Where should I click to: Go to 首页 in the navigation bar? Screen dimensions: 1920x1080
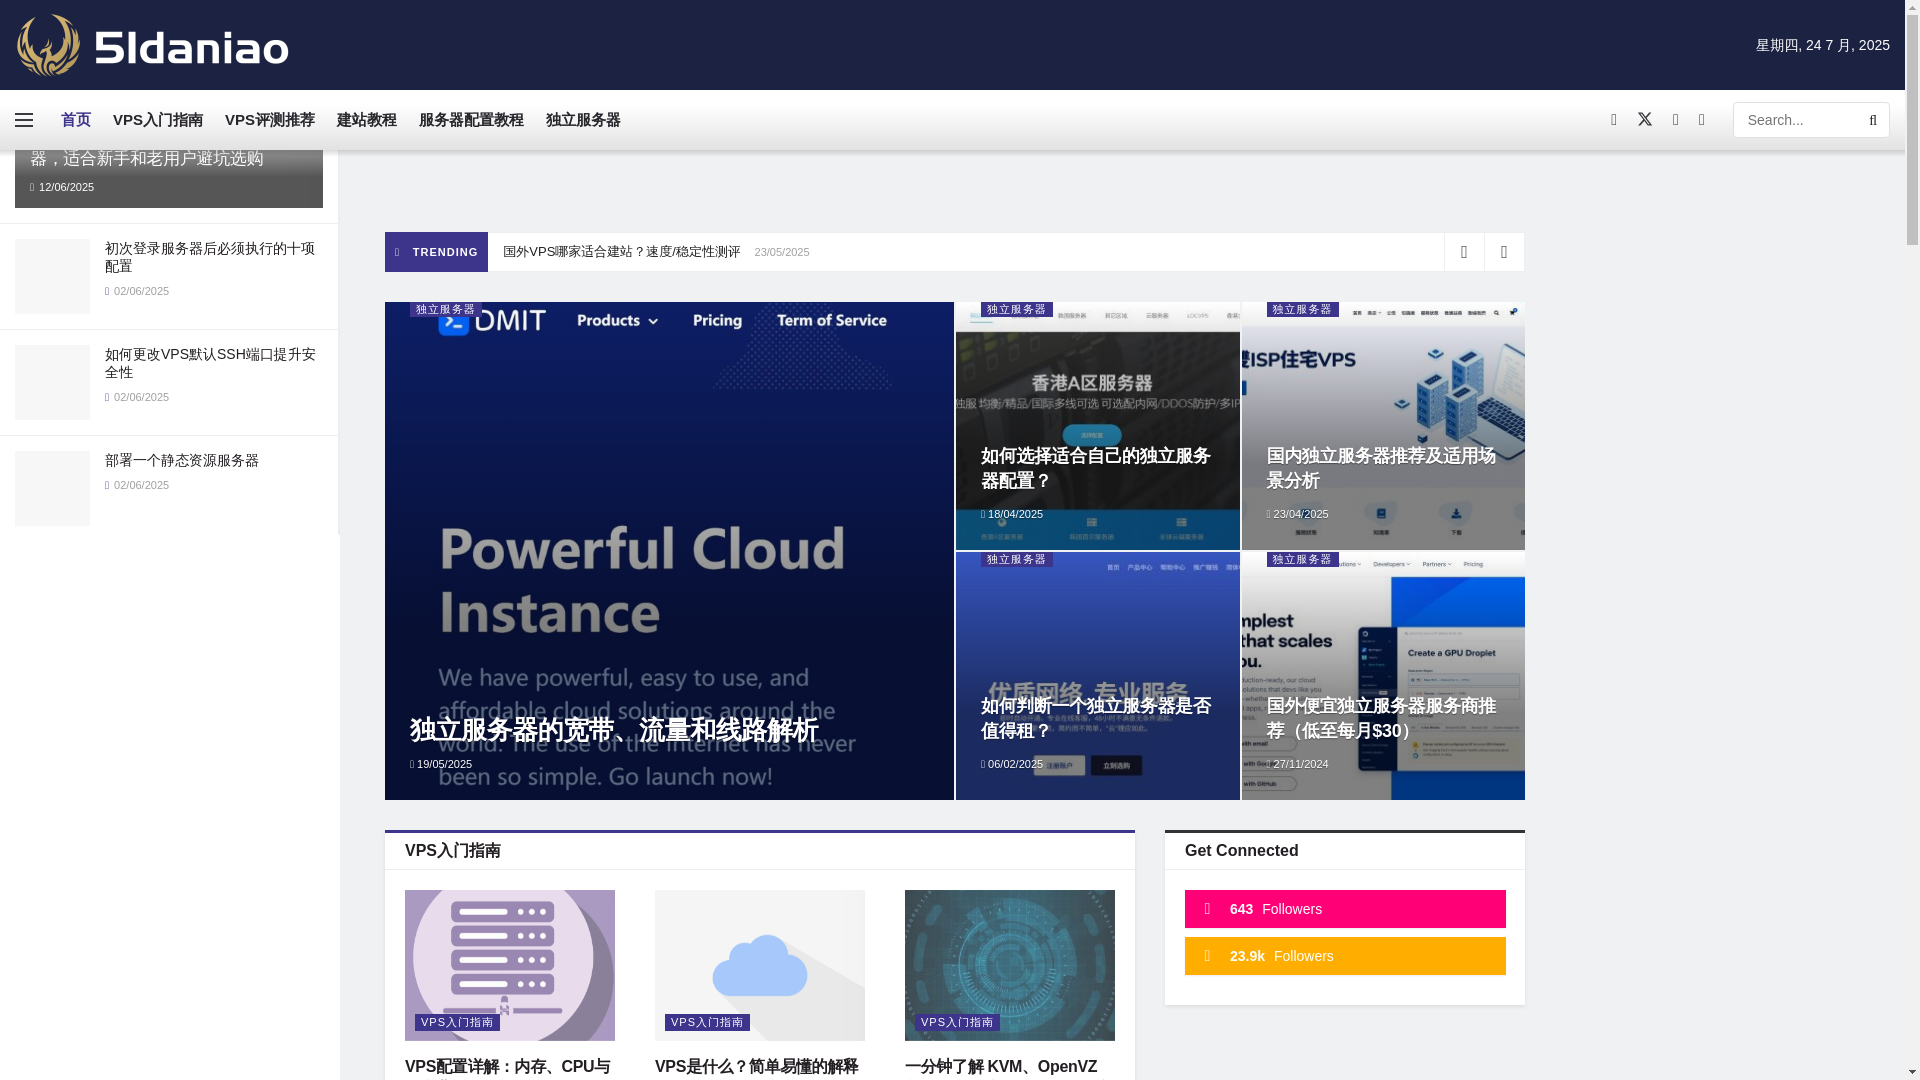pyautogui.click(x=76, y=120)
